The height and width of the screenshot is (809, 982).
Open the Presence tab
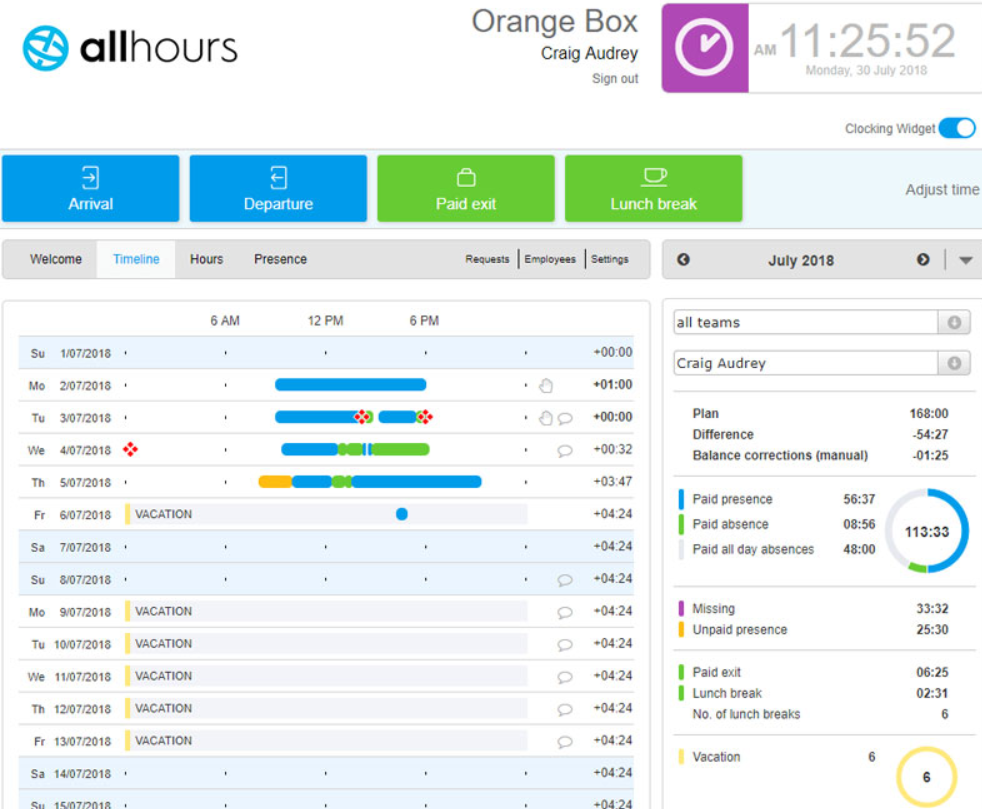click(x=281, y=259)
